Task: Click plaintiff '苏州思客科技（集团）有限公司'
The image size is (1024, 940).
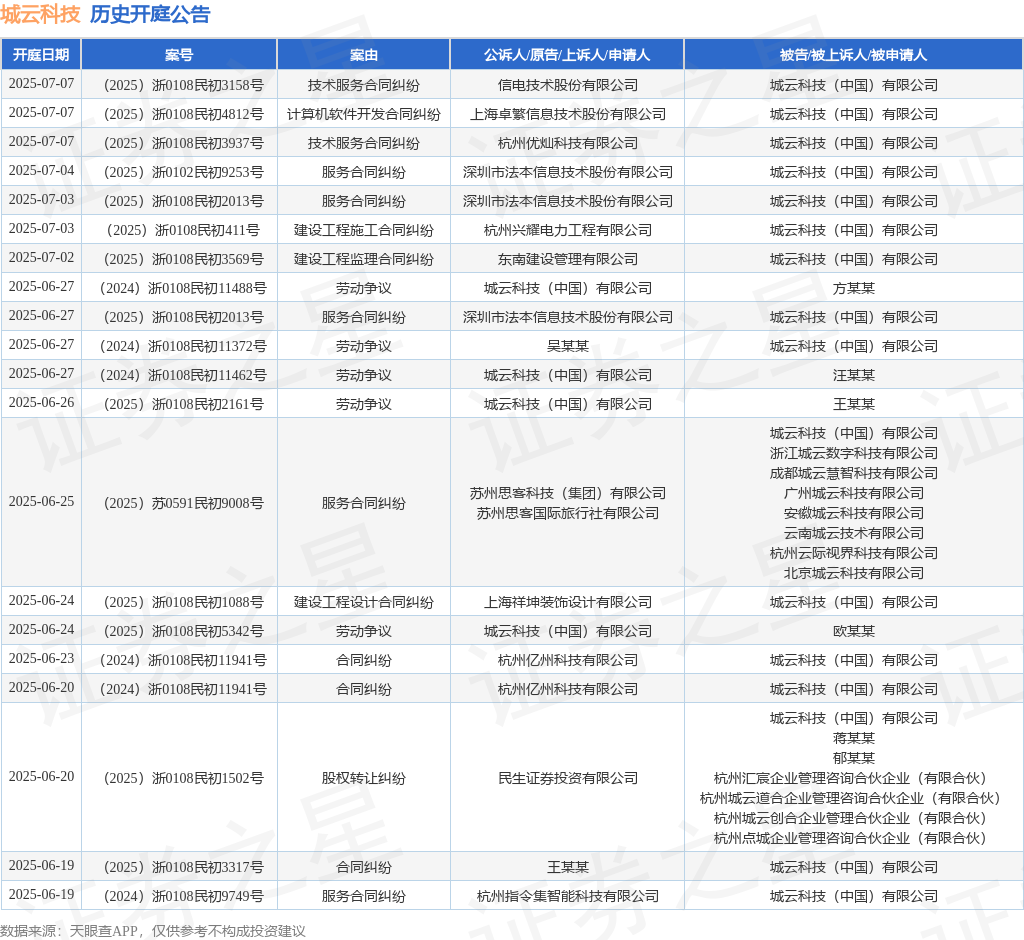Action: 568,493
